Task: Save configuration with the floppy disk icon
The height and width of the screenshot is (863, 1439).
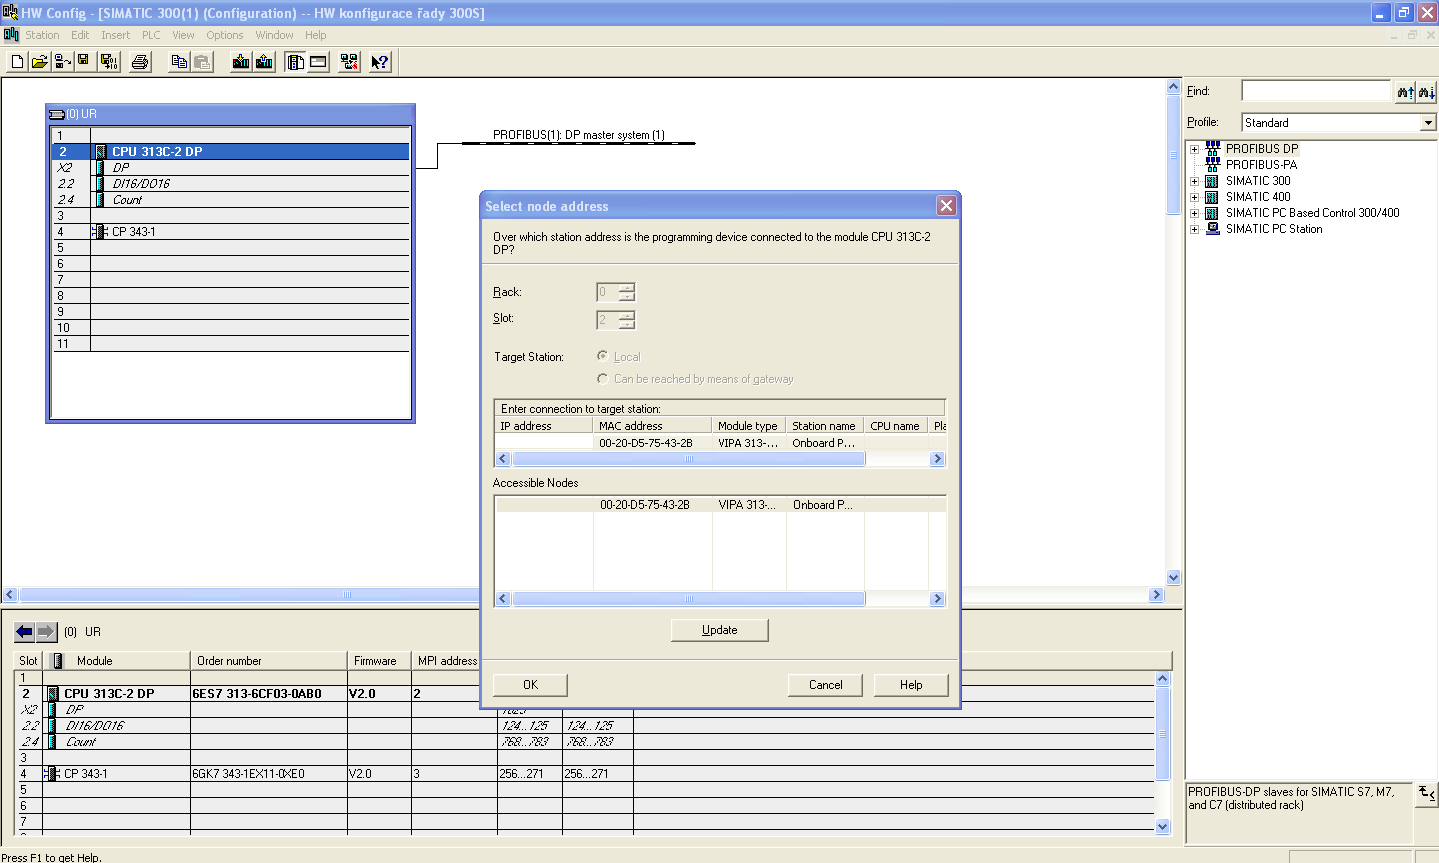Action: click(x=84, y=62)
